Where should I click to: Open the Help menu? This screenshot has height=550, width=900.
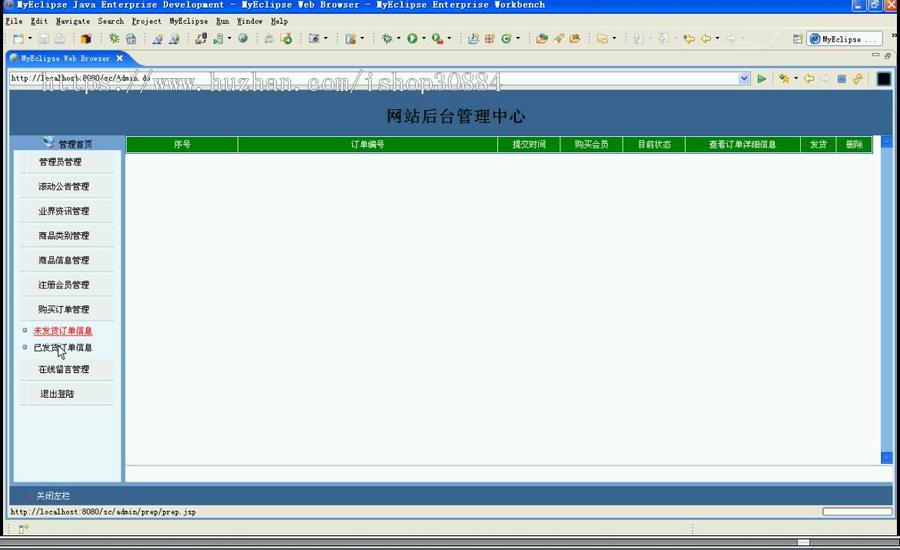point(280,21)
